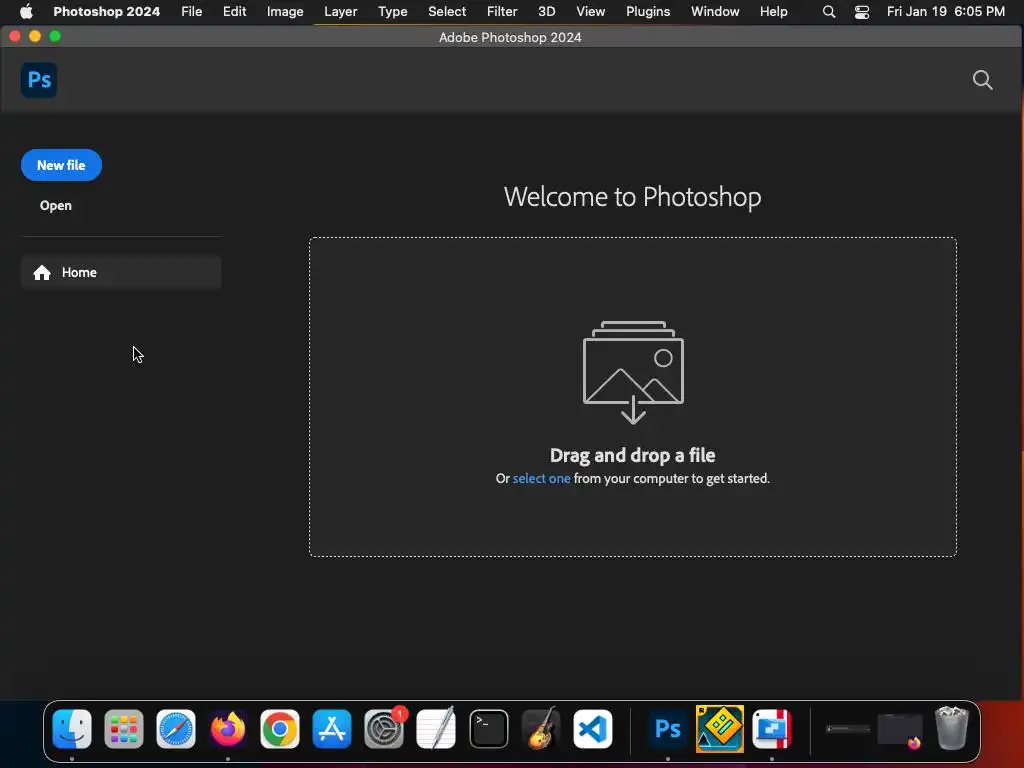Click the 'Adobe Photoshop 2024' window title

click(510, 37)
